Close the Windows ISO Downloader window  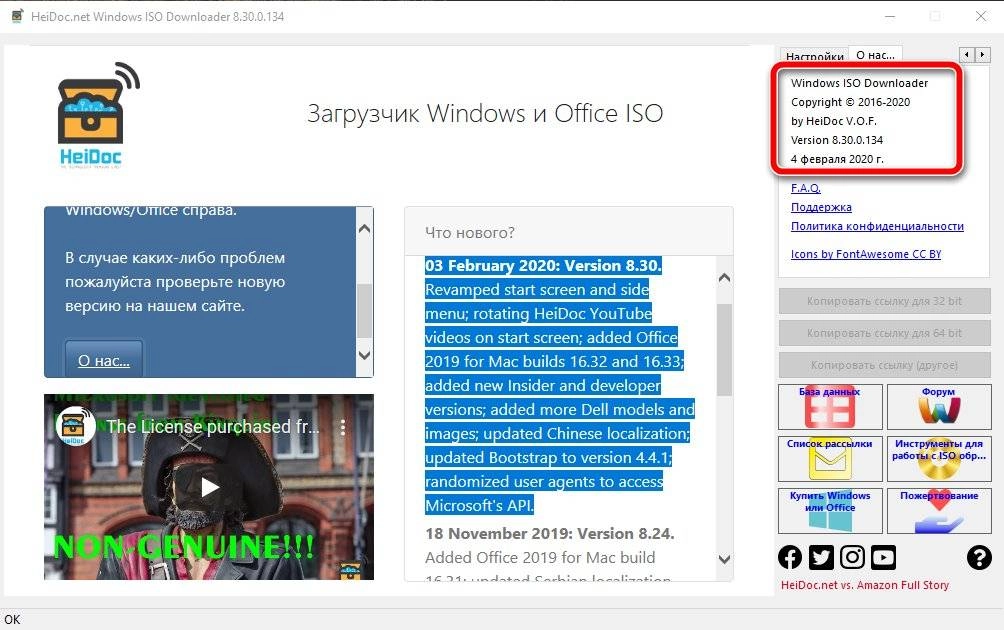[x=980, y=16]
